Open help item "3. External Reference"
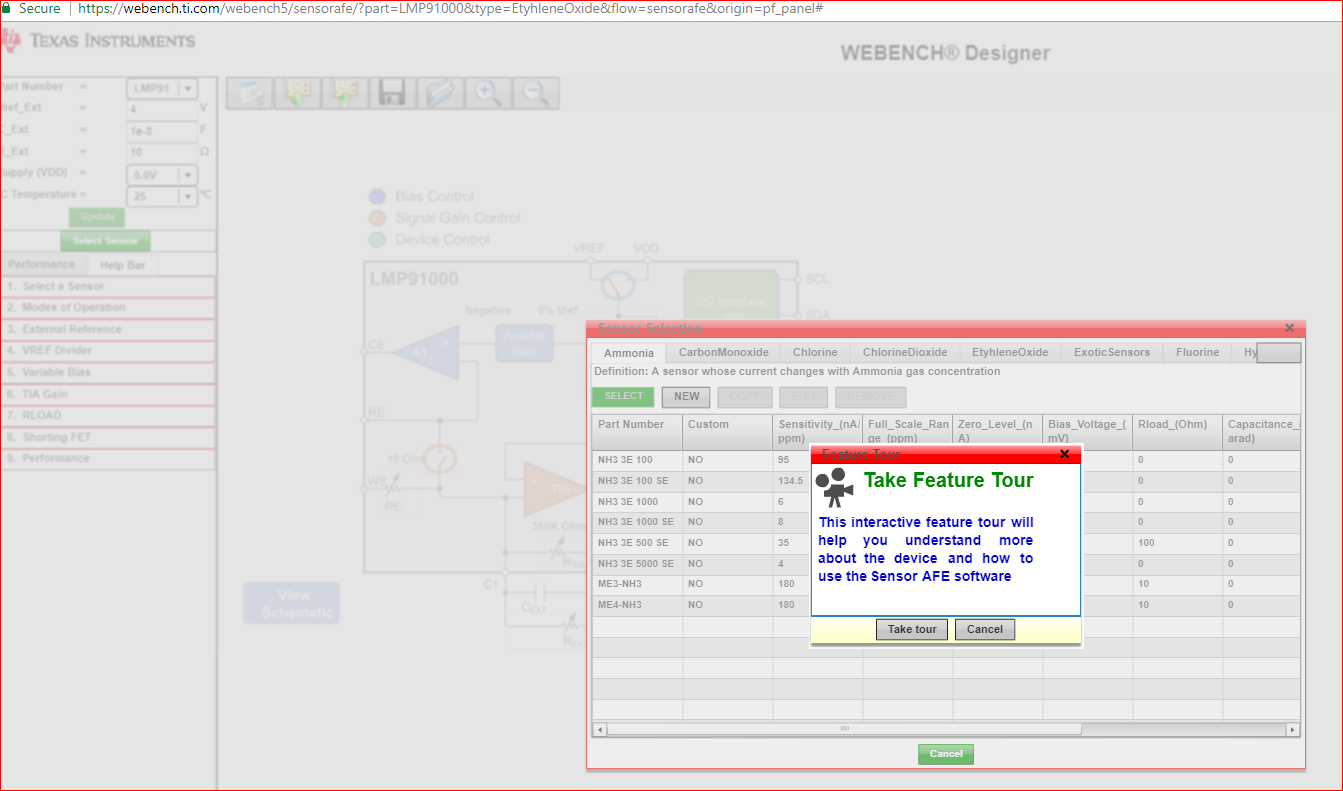Image resolution: width=1343 pixels, height=791 pixels. [x=108, y=330]
